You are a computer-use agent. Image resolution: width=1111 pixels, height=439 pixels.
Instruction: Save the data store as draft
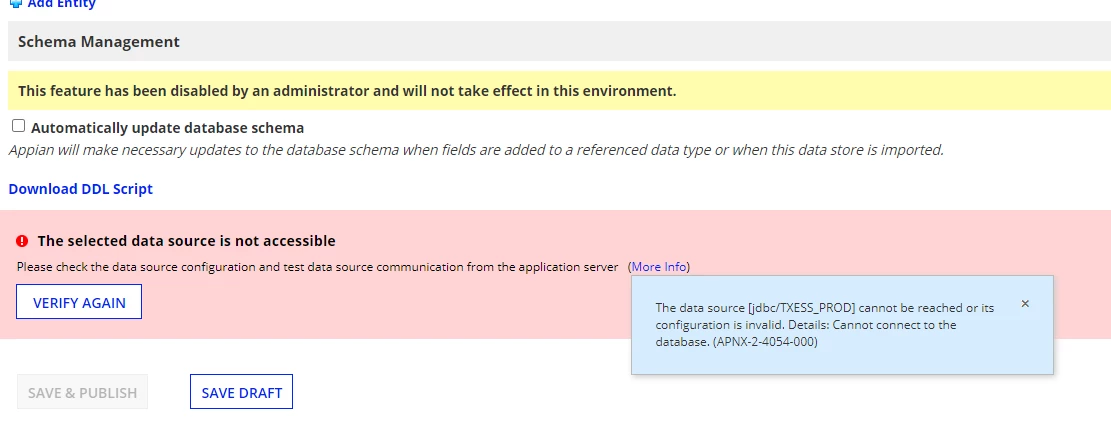pyautogui.click(x=242, y=392)
